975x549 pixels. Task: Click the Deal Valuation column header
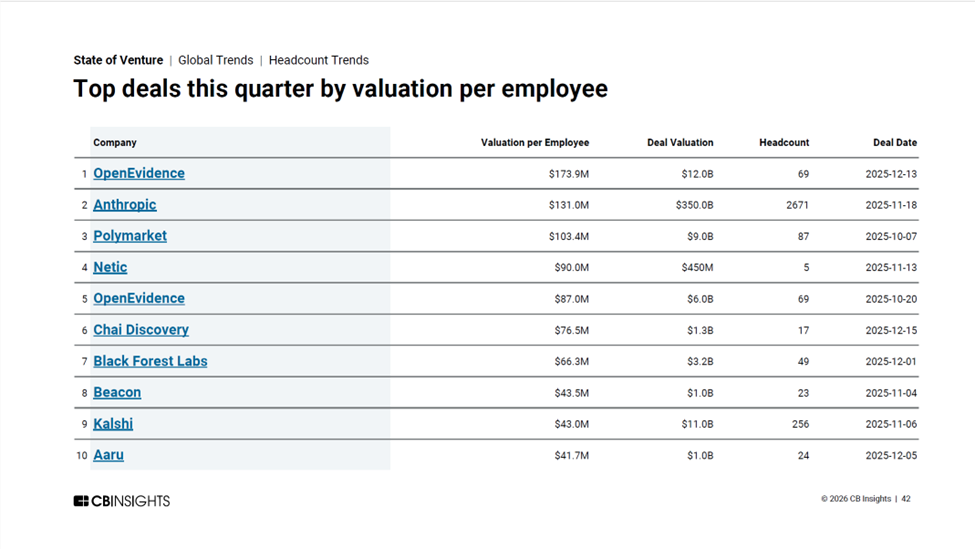click(x=680, y=143)
